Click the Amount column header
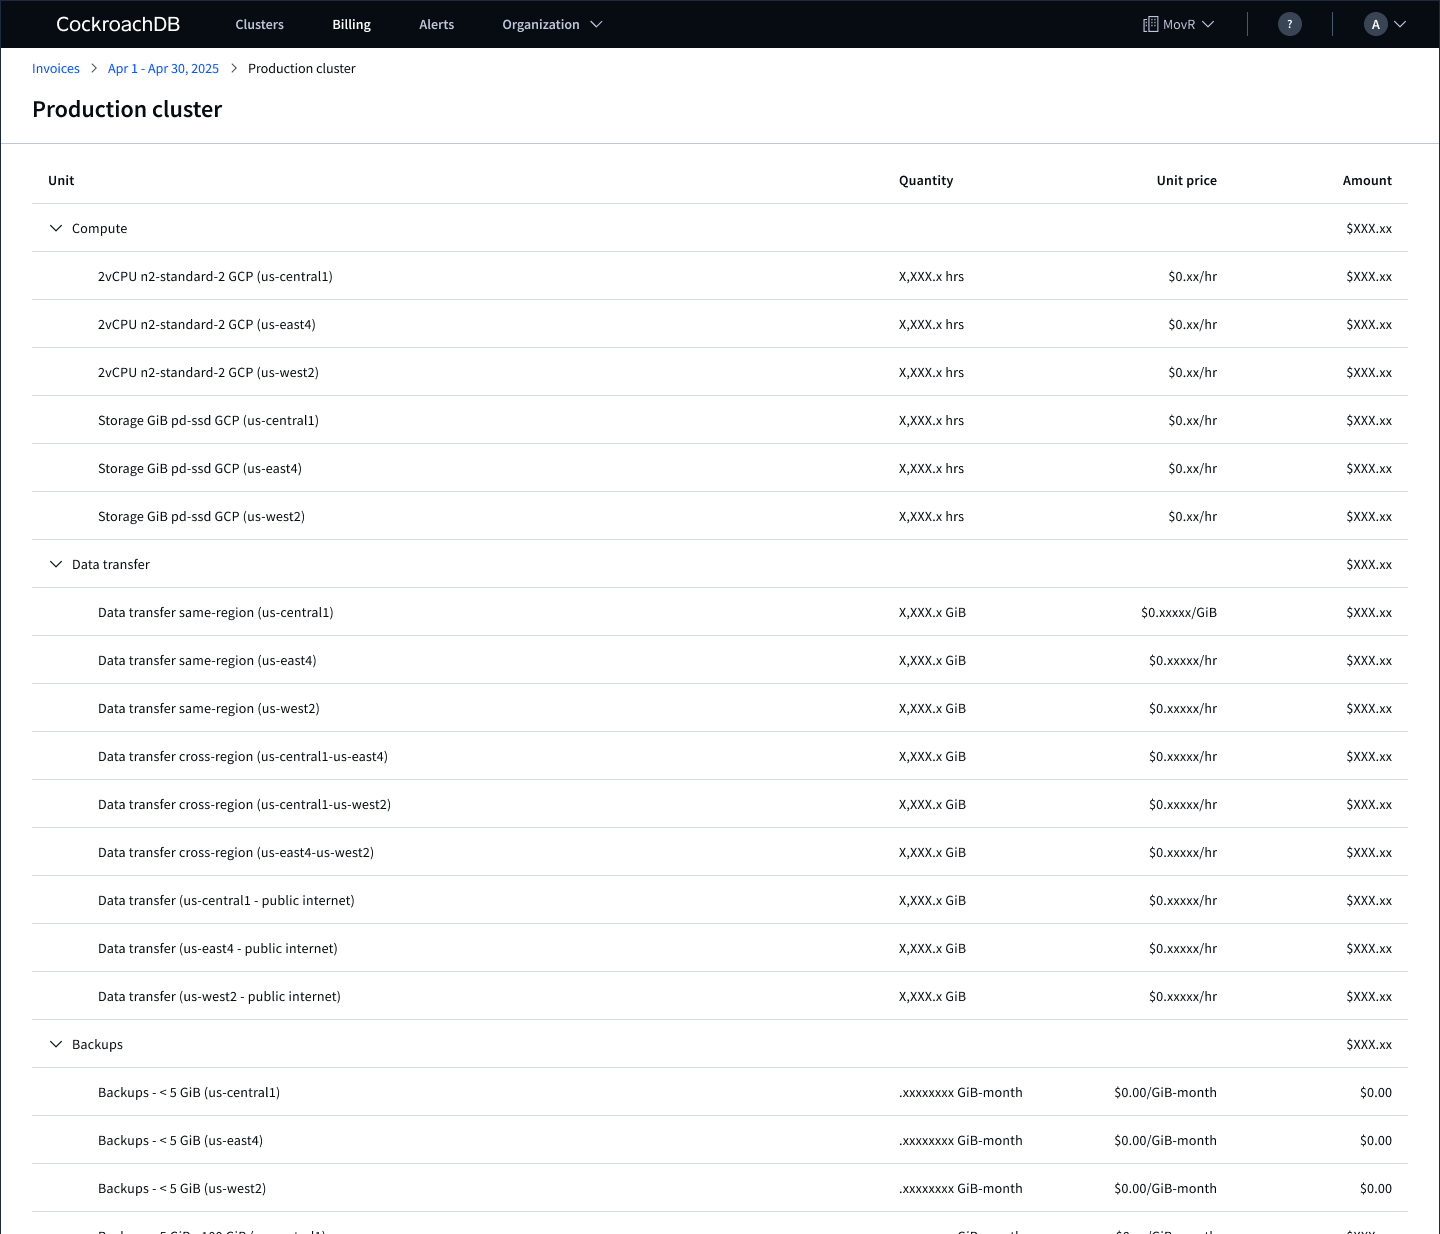Screen dimensions: 1440x1234 (x=1367, y=180)
